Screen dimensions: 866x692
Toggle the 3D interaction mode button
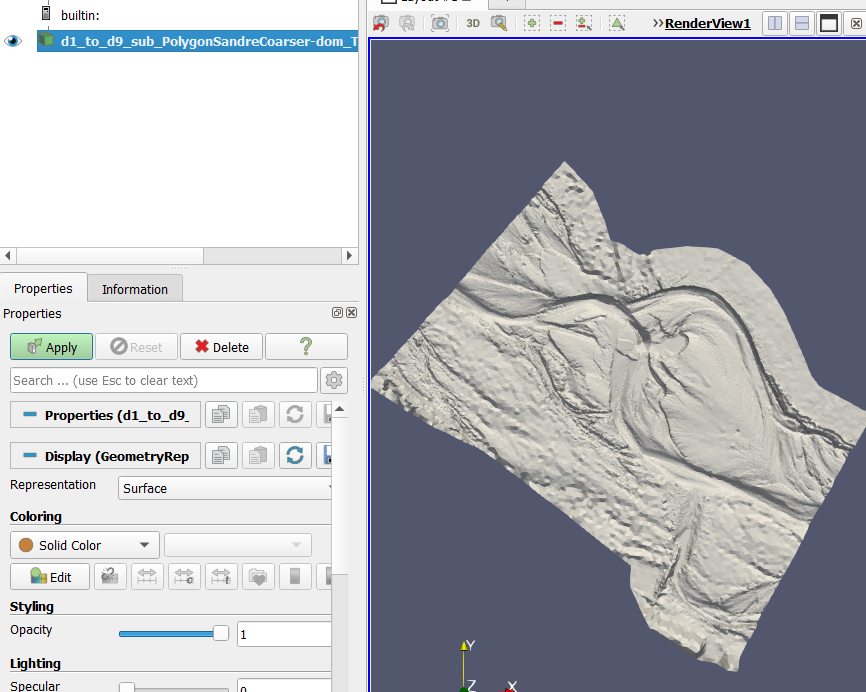coord(472,23)
